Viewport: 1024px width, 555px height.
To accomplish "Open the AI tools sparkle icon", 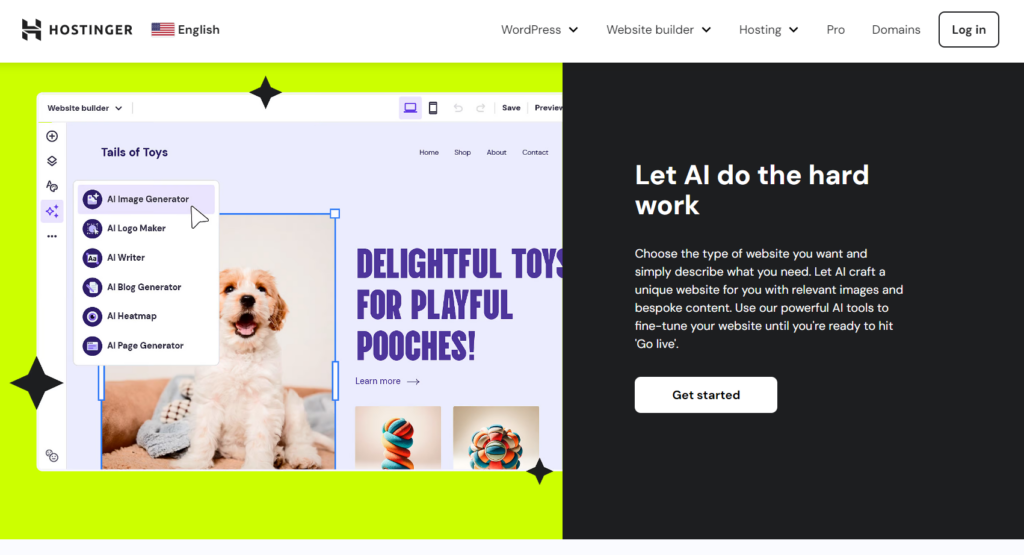I will tap(52, 211).
